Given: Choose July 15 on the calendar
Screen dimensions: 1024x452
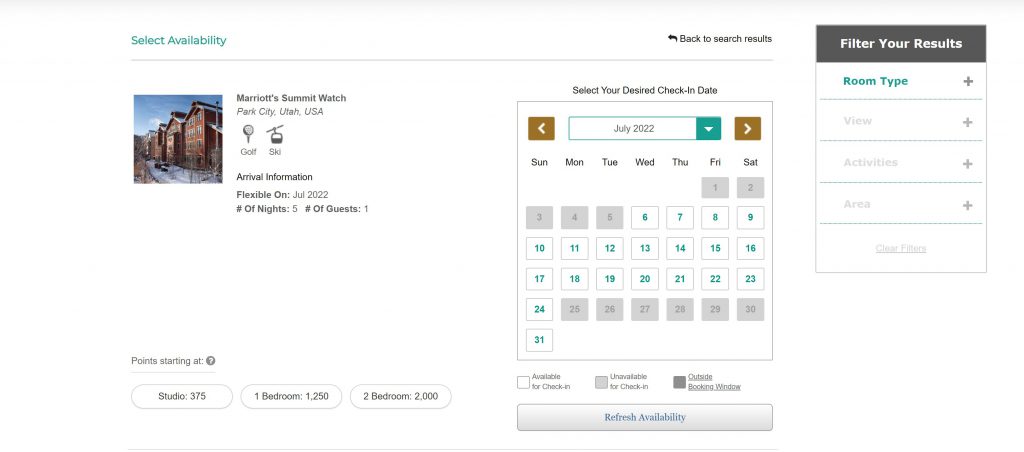Looking at the screenshot, I should [715, 248].
